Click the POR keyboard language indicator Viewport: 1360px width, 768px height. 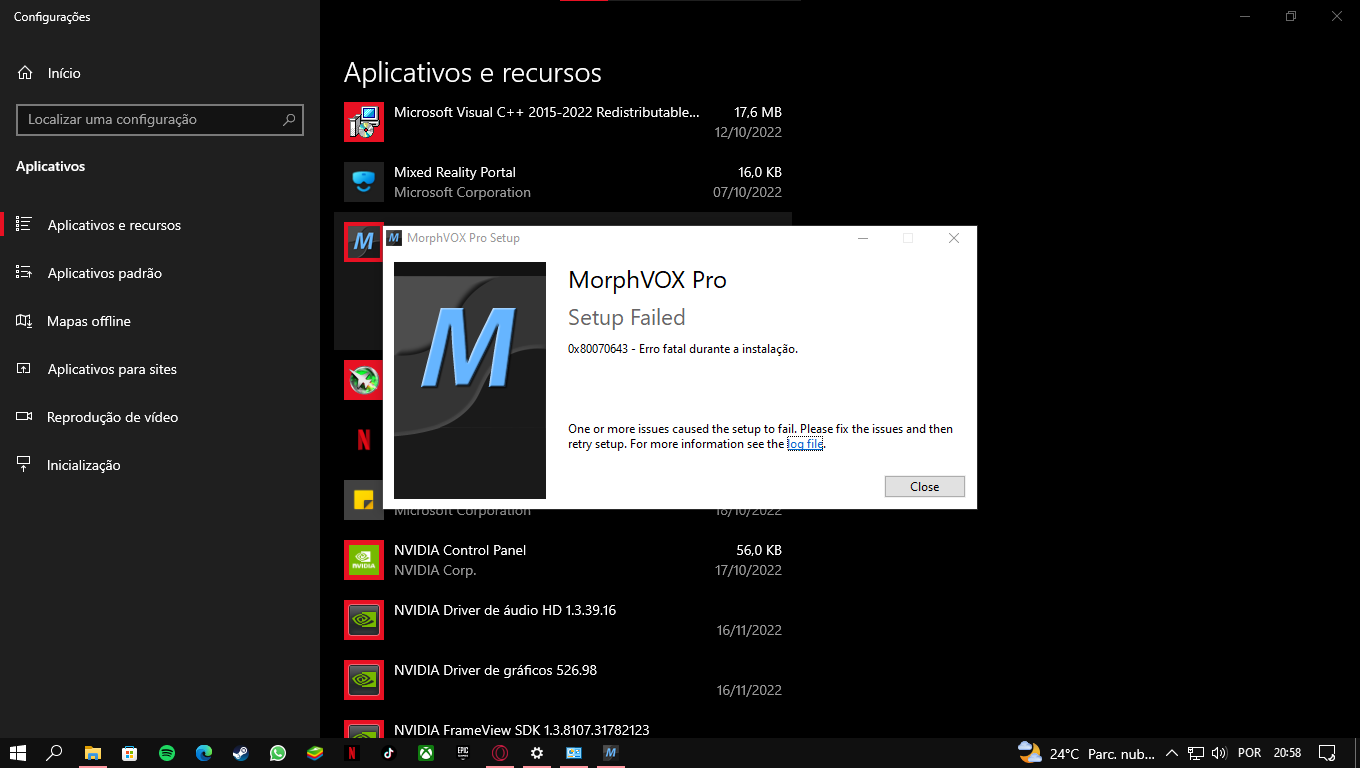tap(1249, 753)
